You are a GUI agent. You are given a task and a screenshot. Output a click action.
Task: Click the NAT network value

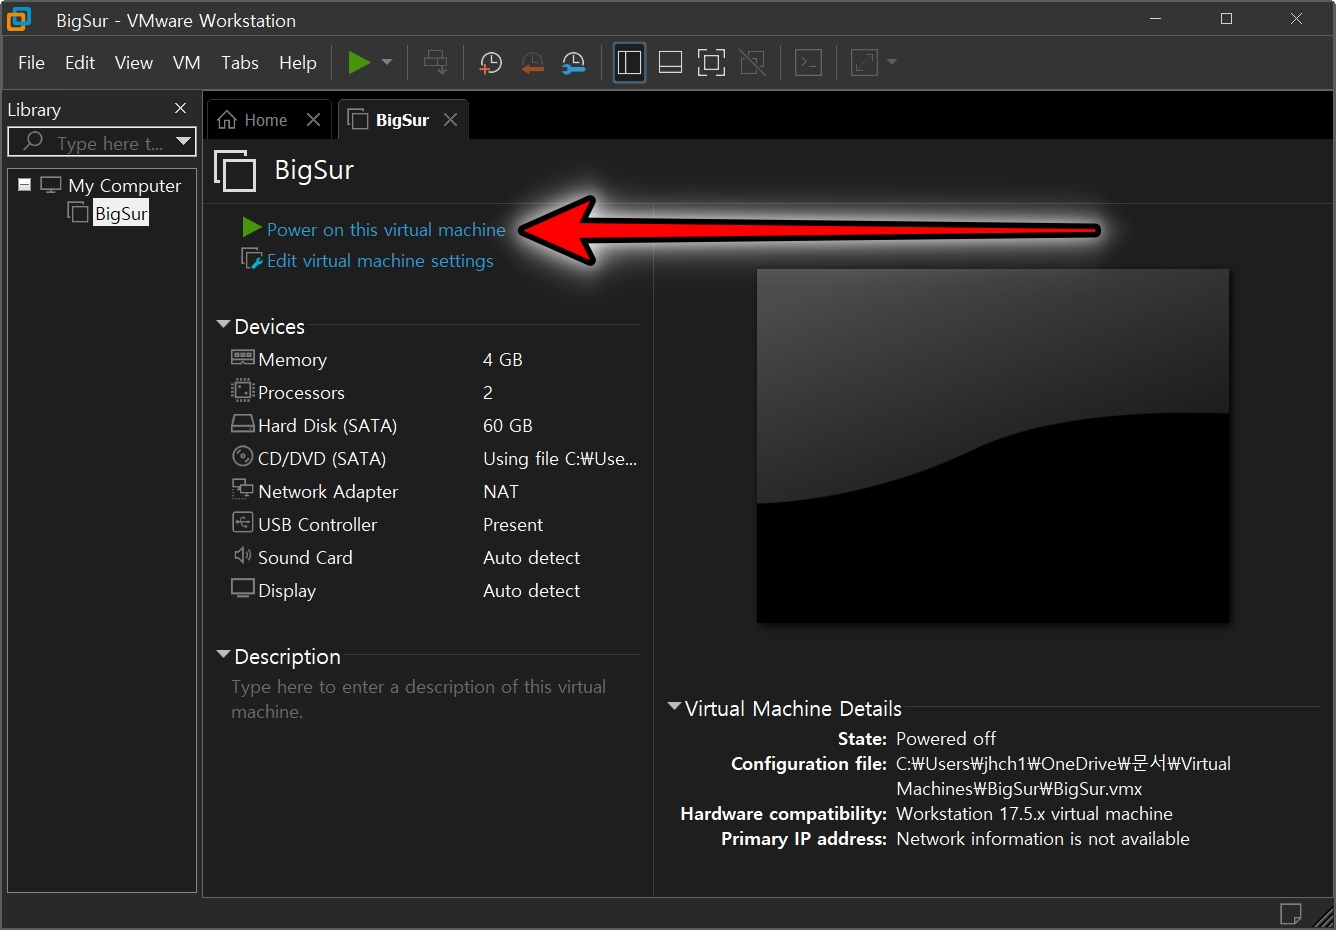click(x=501, y=492)
